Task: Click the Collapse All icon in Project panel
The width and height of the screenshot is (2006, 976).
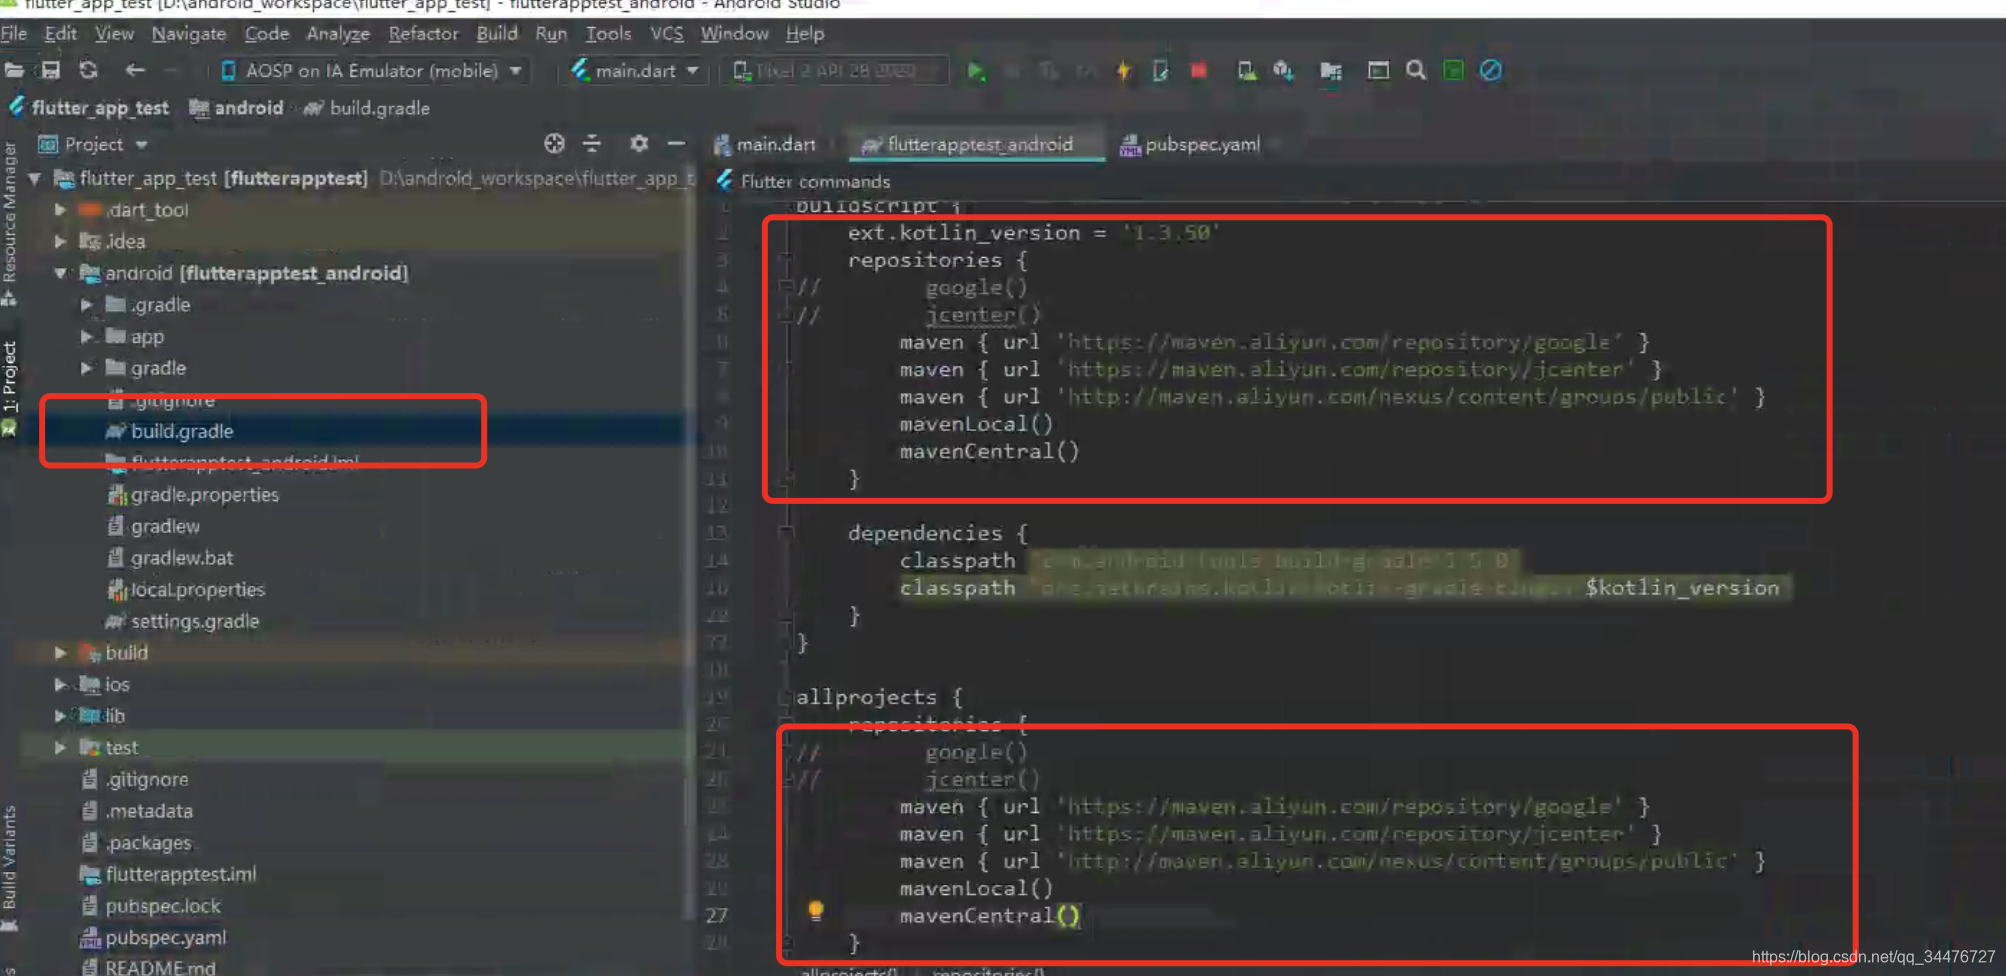Action: tap(592, 144)
